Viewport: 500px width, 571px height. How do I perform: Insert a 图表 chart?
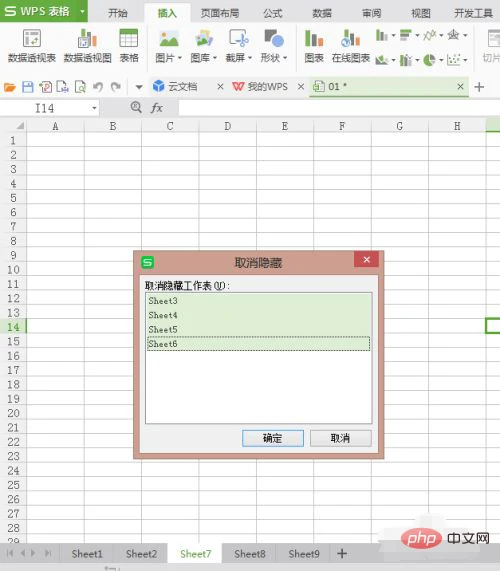tap(314, 46)
